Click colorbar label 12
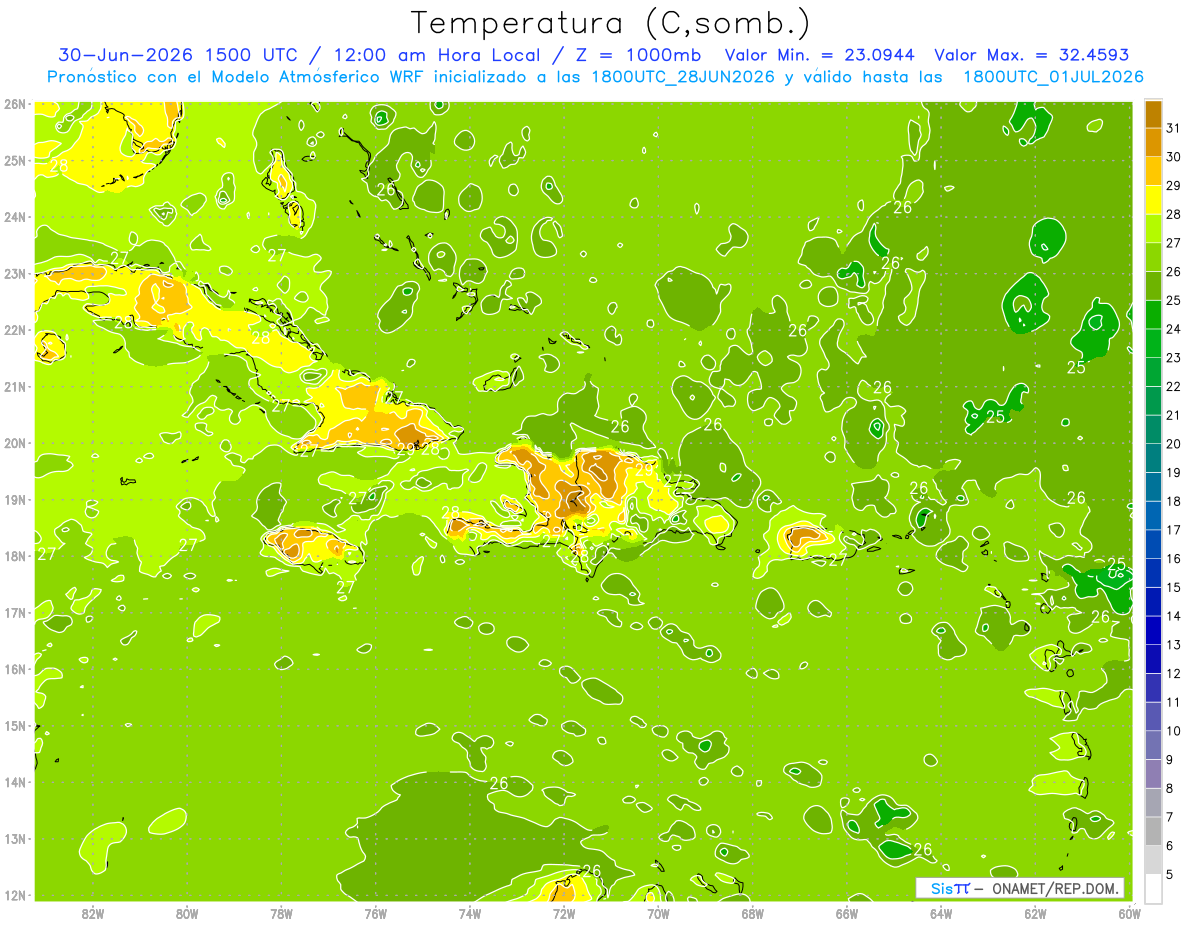Image resolution: width=1200 pixels, height=927 pixels. (x=1173, y=673)
